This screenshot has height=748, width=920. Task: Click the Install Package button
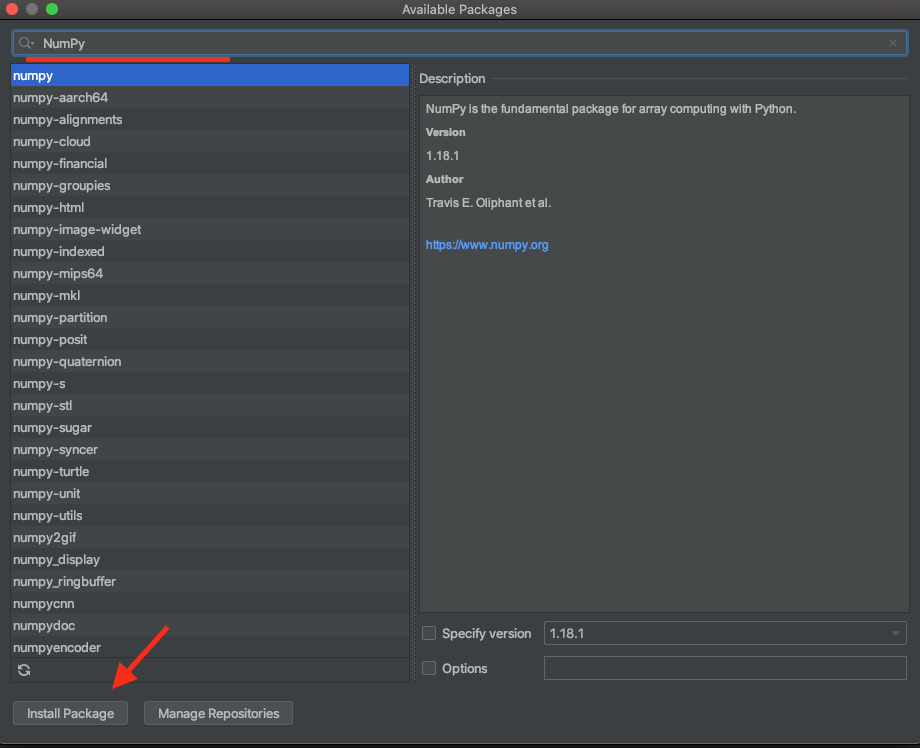click(70, 713)
